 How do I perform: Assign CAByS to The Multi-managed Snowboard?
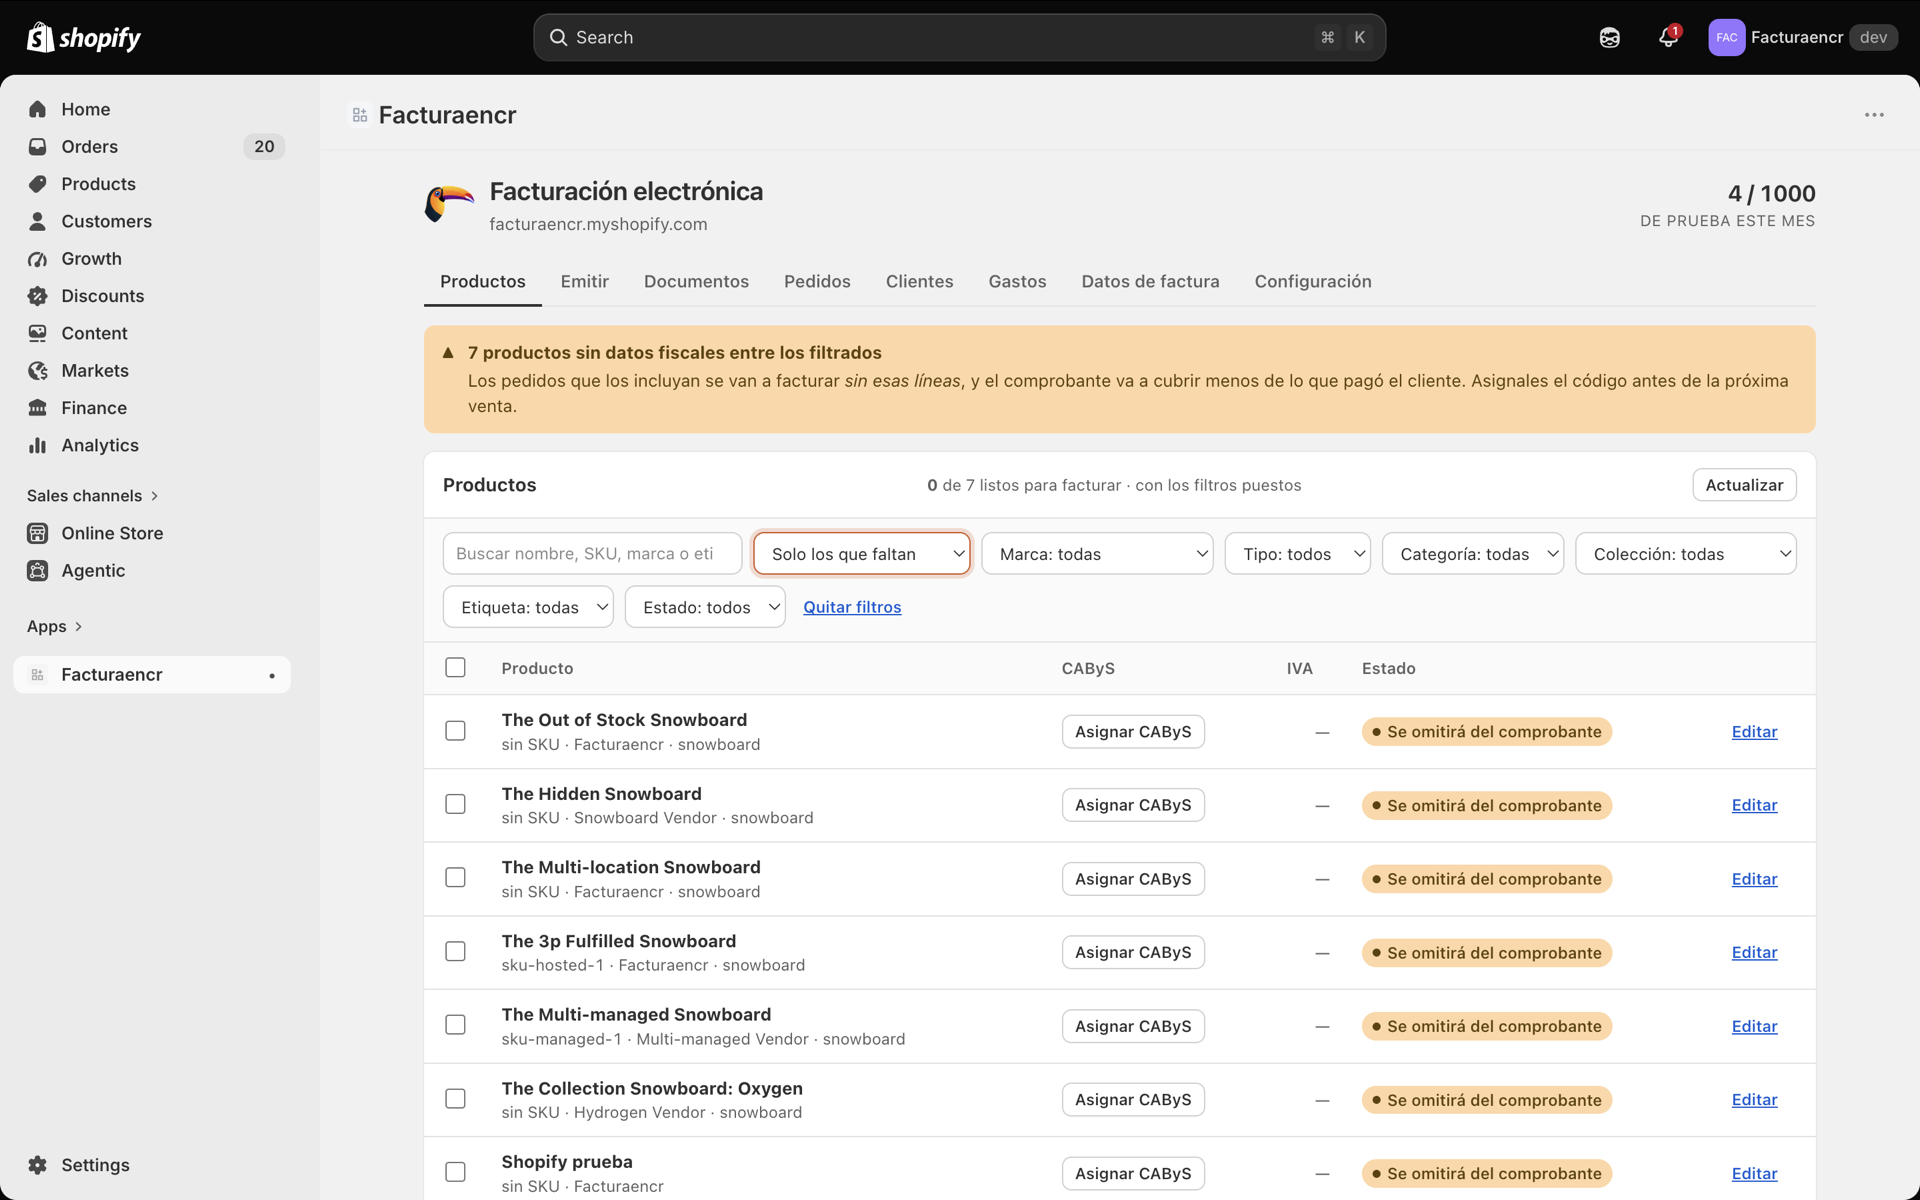point(1133,1026)
